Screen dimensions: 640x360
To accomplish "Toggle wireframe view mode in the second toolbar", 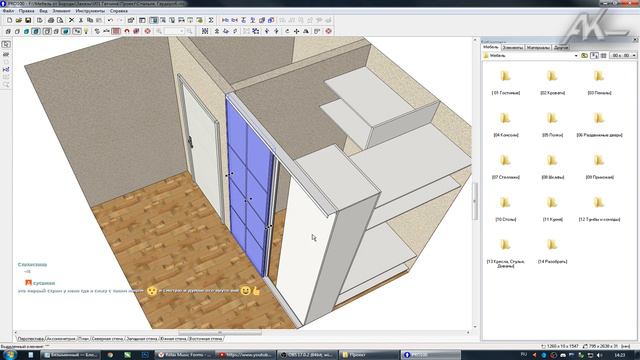I will coord(8,31).
